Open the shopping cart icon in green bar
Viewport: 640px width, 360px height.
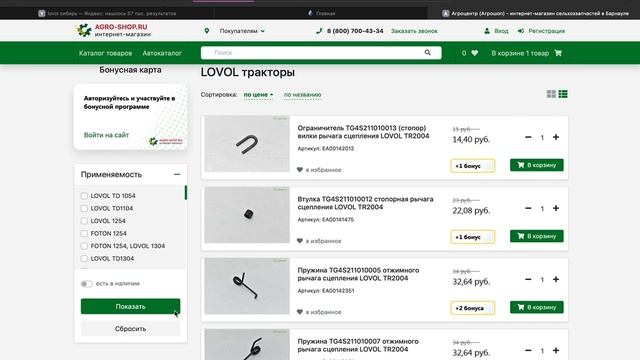pyautogui.click(x=558, y=53)
